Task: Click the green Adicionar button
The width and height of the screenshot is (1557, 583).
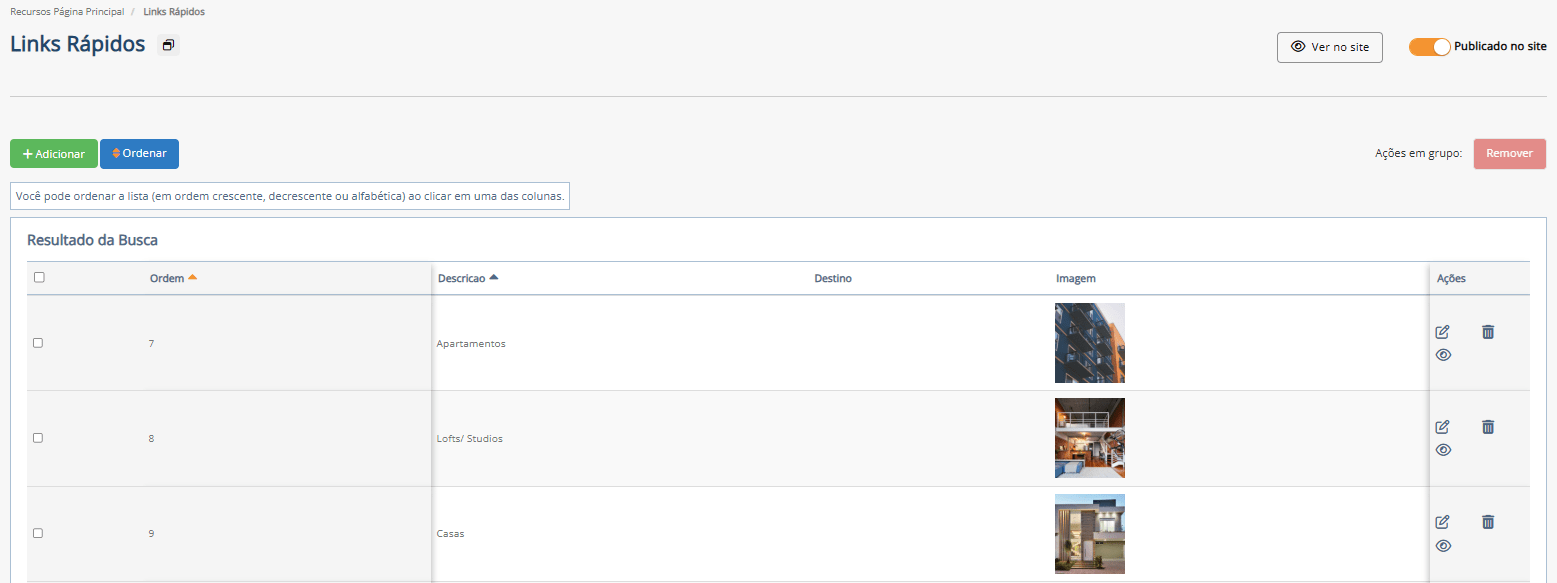Action: click(54, 154)
